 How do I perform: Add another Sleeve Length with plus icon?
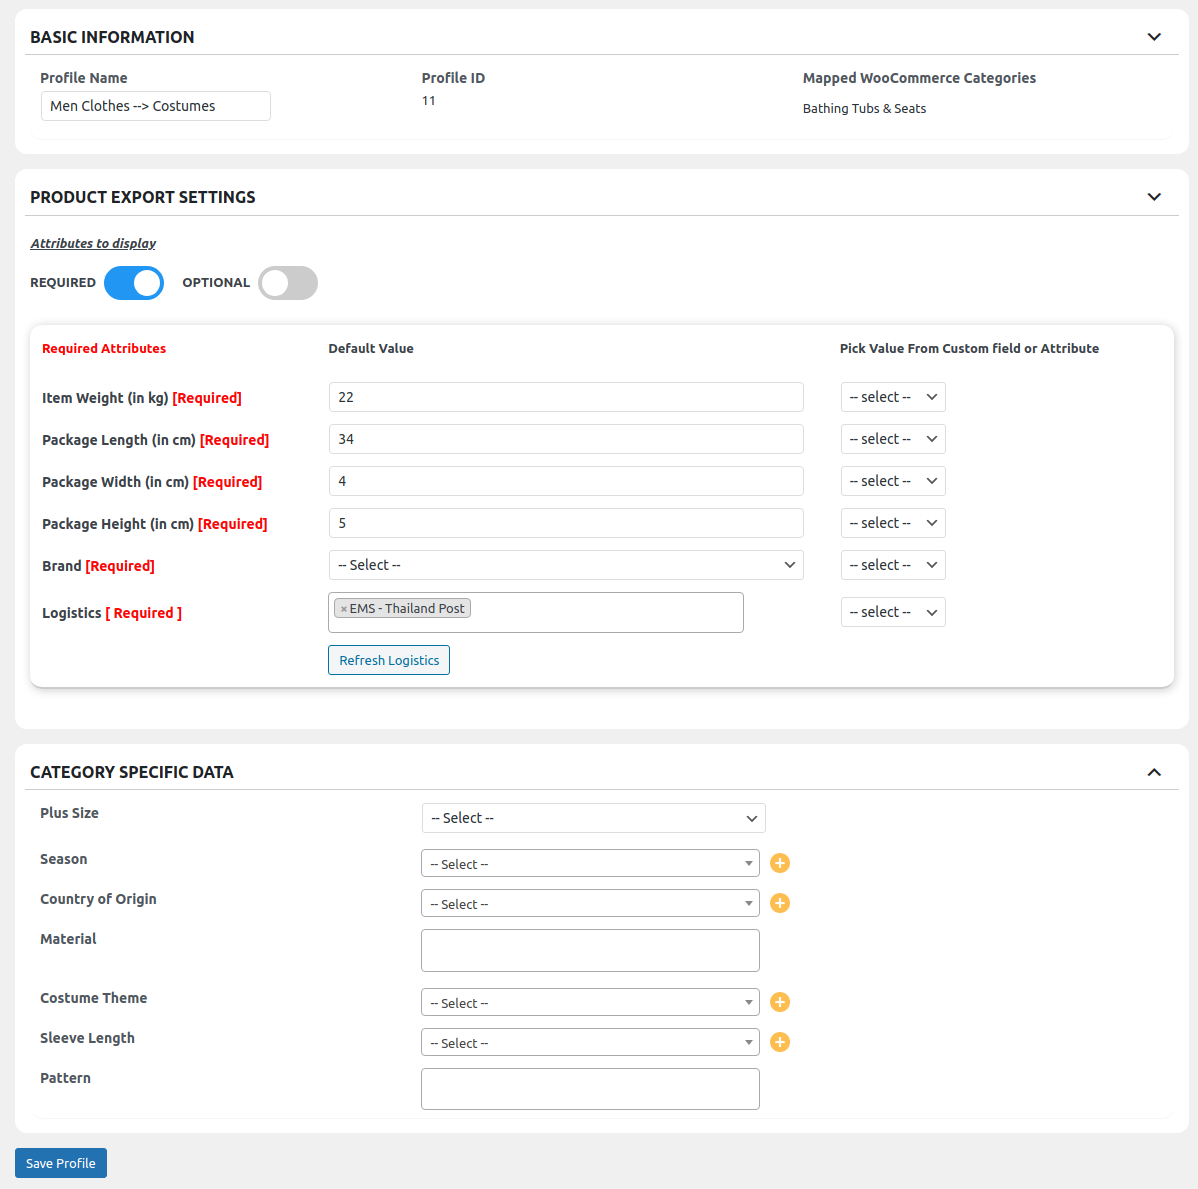pos(779,1041)
